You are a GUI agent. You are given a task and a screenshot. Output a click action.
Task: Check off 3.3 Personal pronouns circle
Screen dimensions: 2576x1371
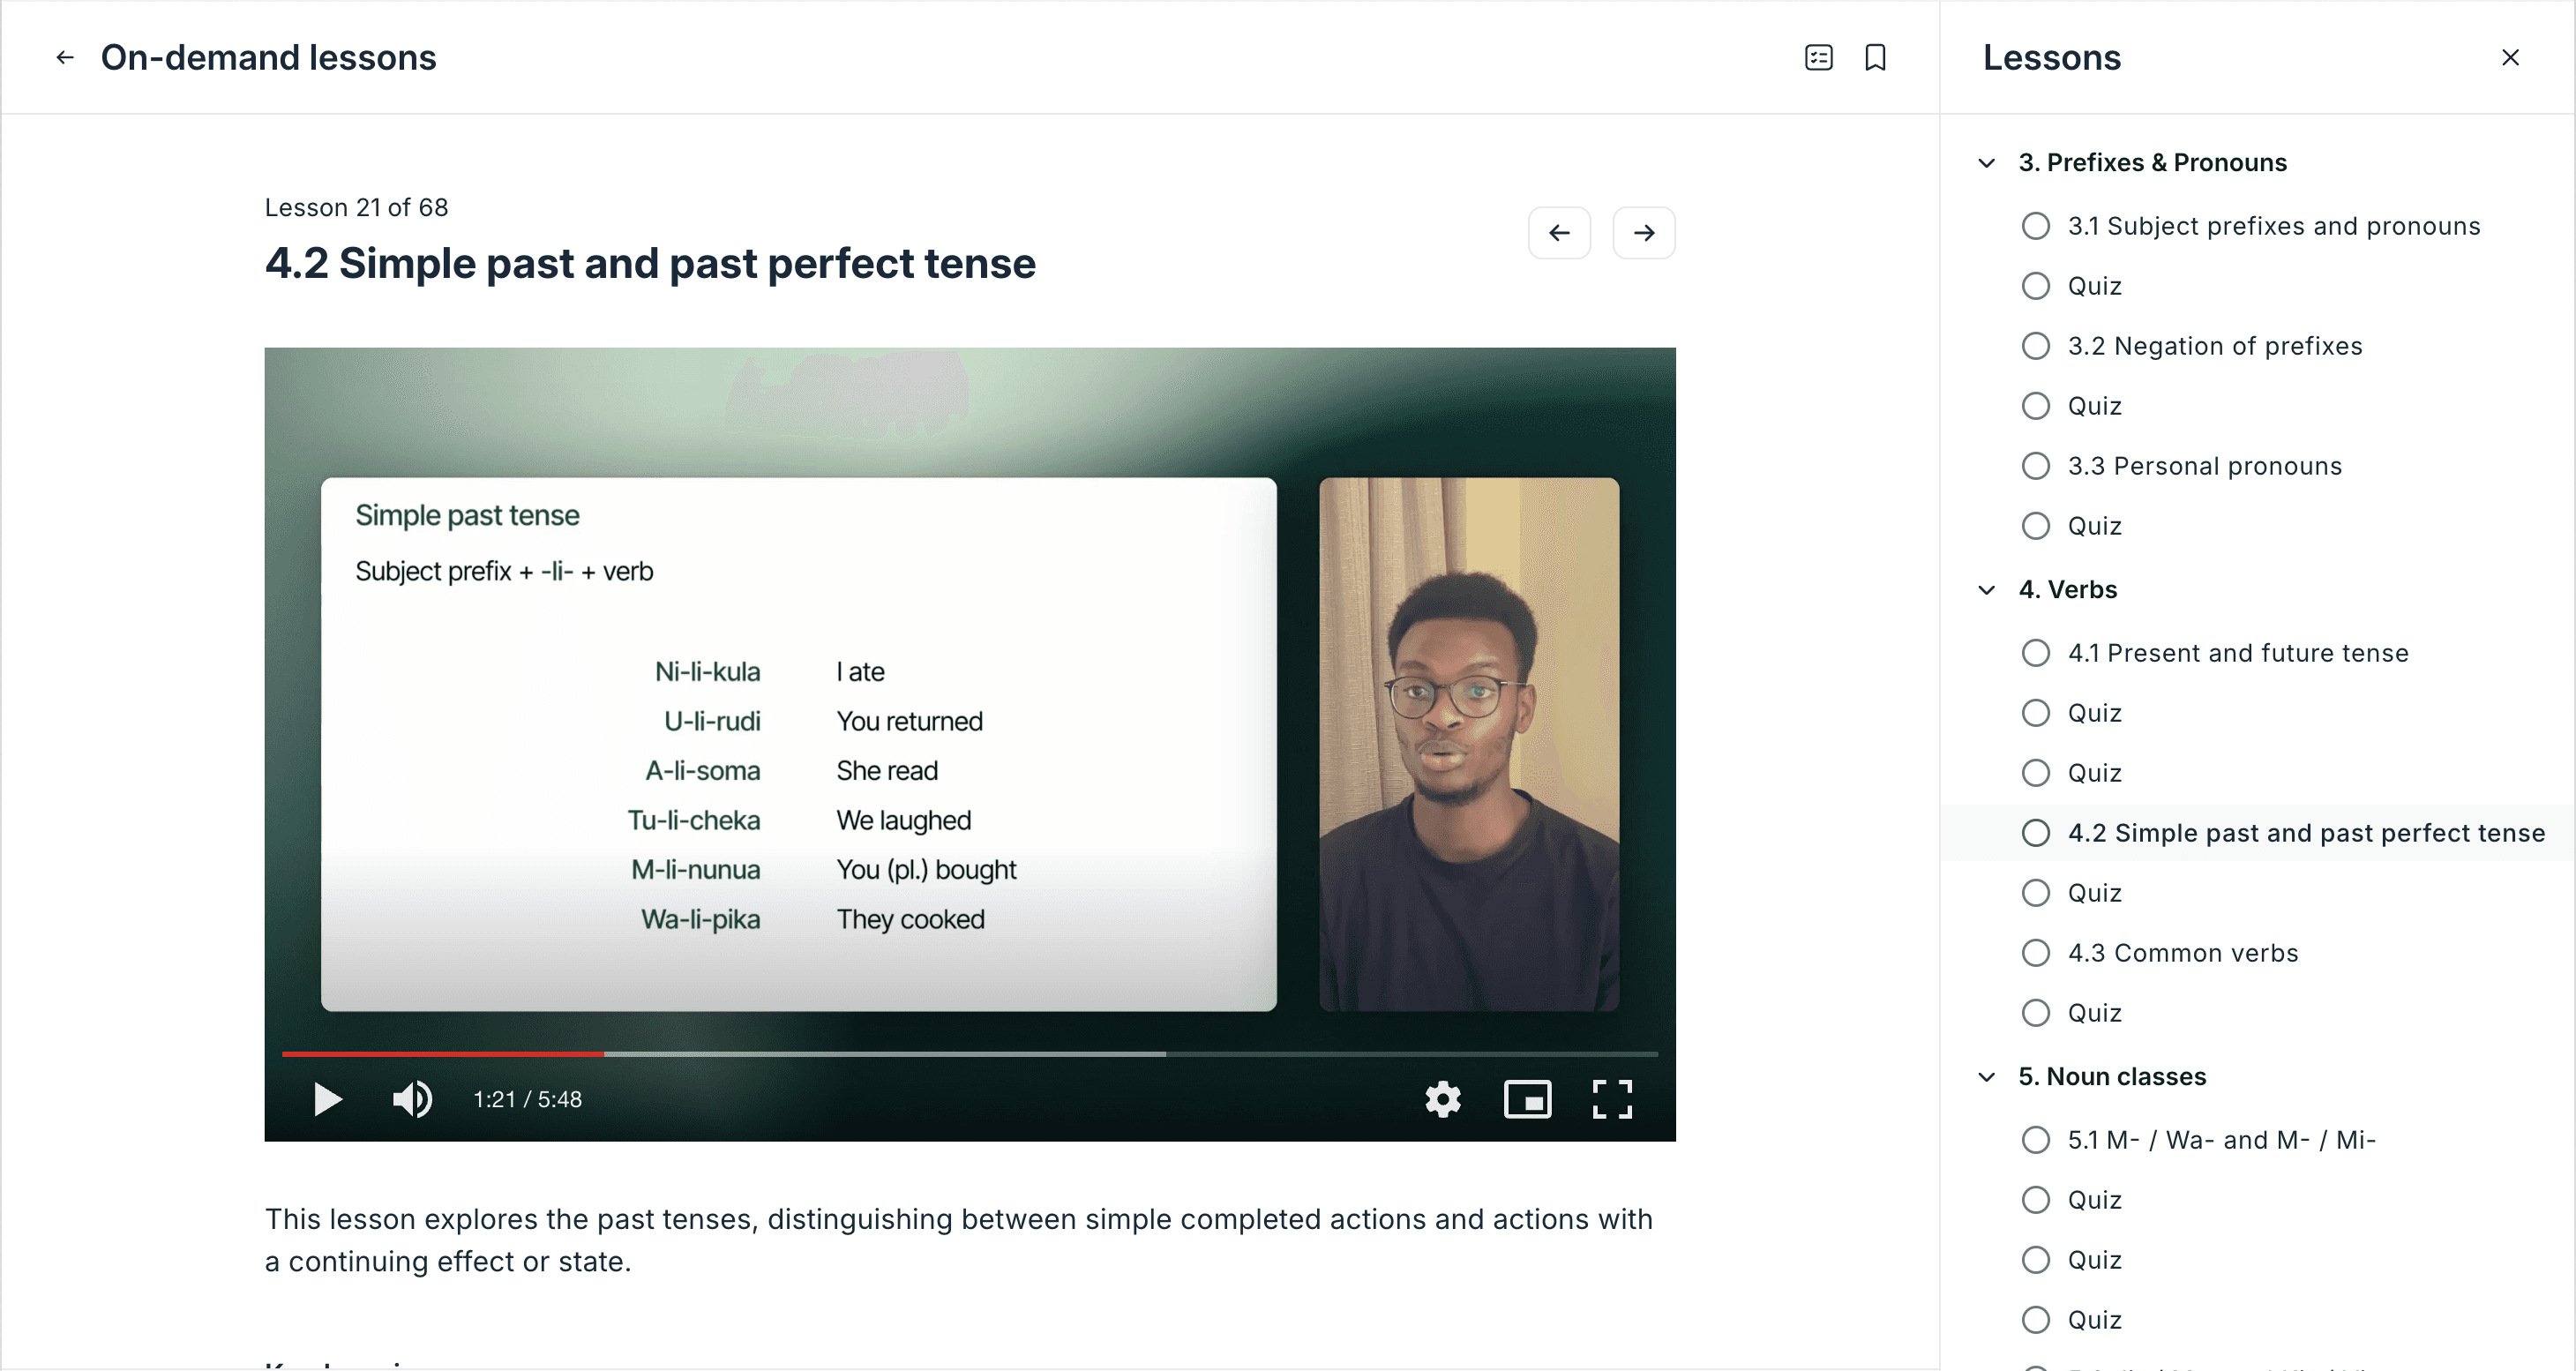[x=2035, y=466]
